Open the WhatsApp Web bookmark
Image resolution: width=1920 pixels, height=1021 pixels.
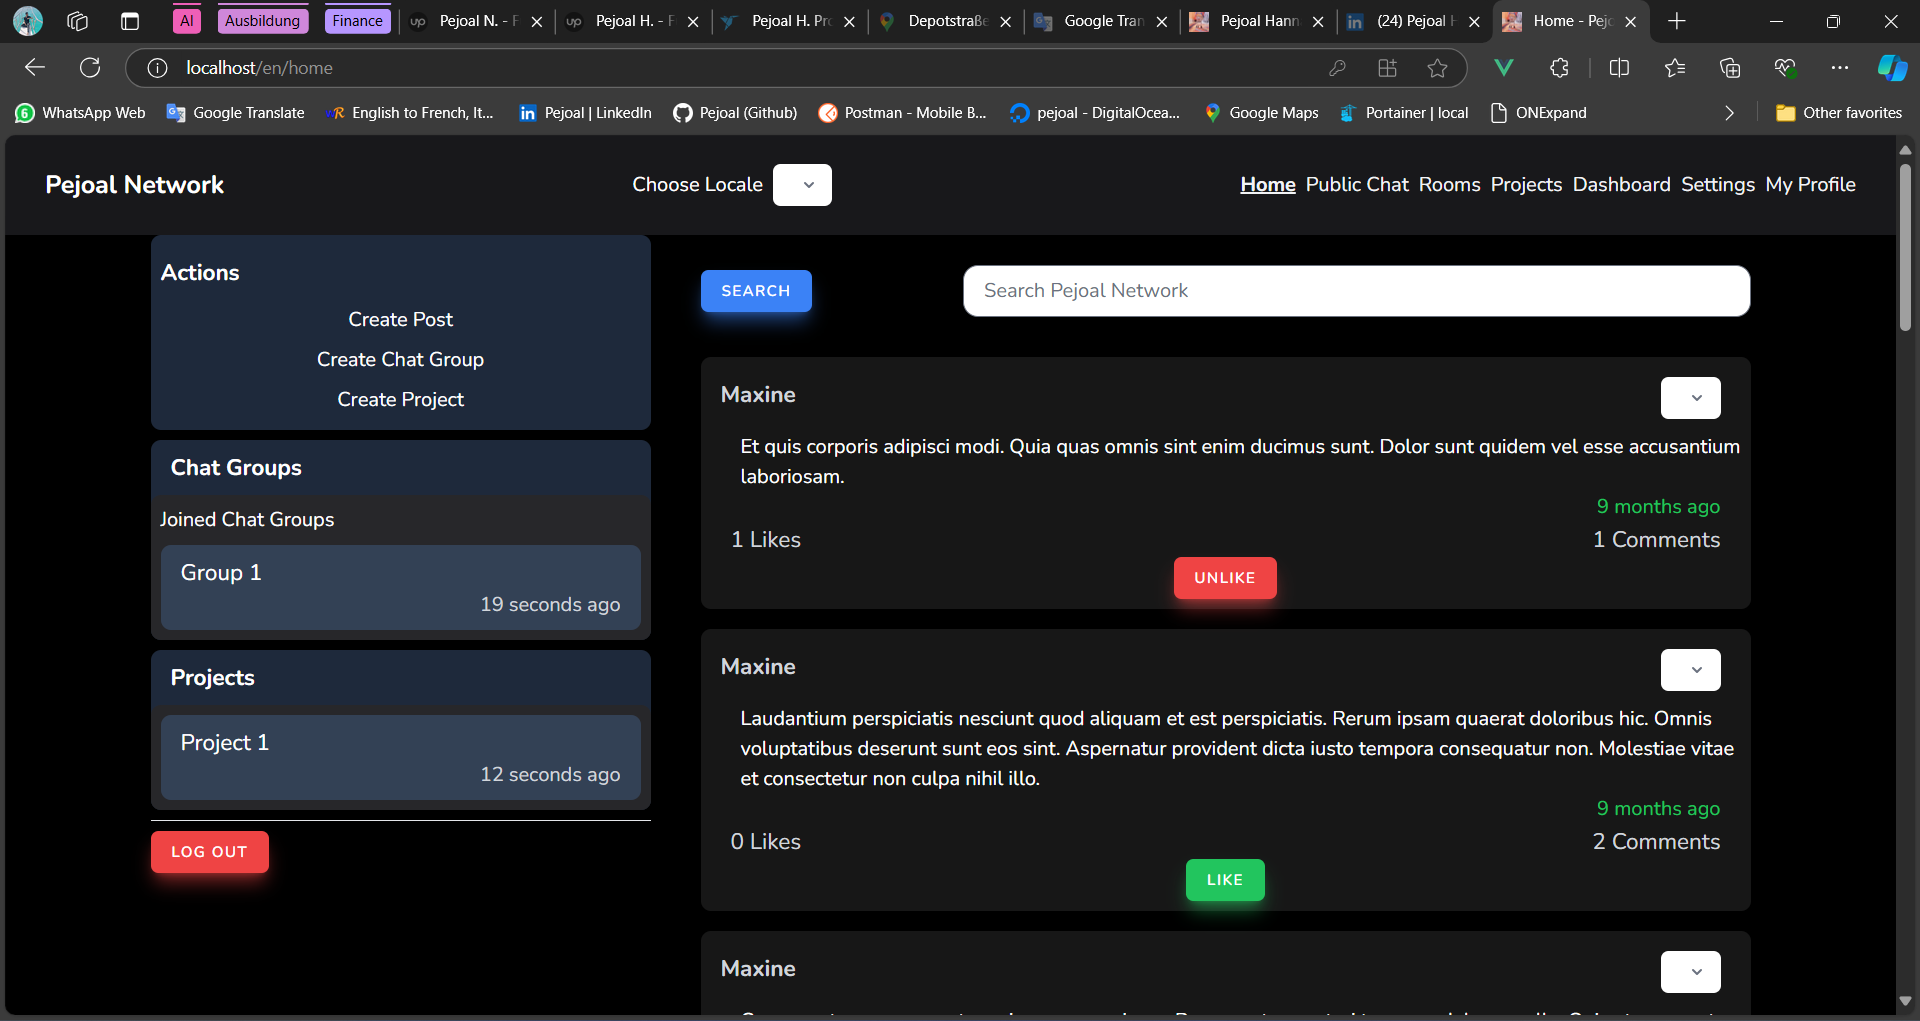[x=80, y=113]
